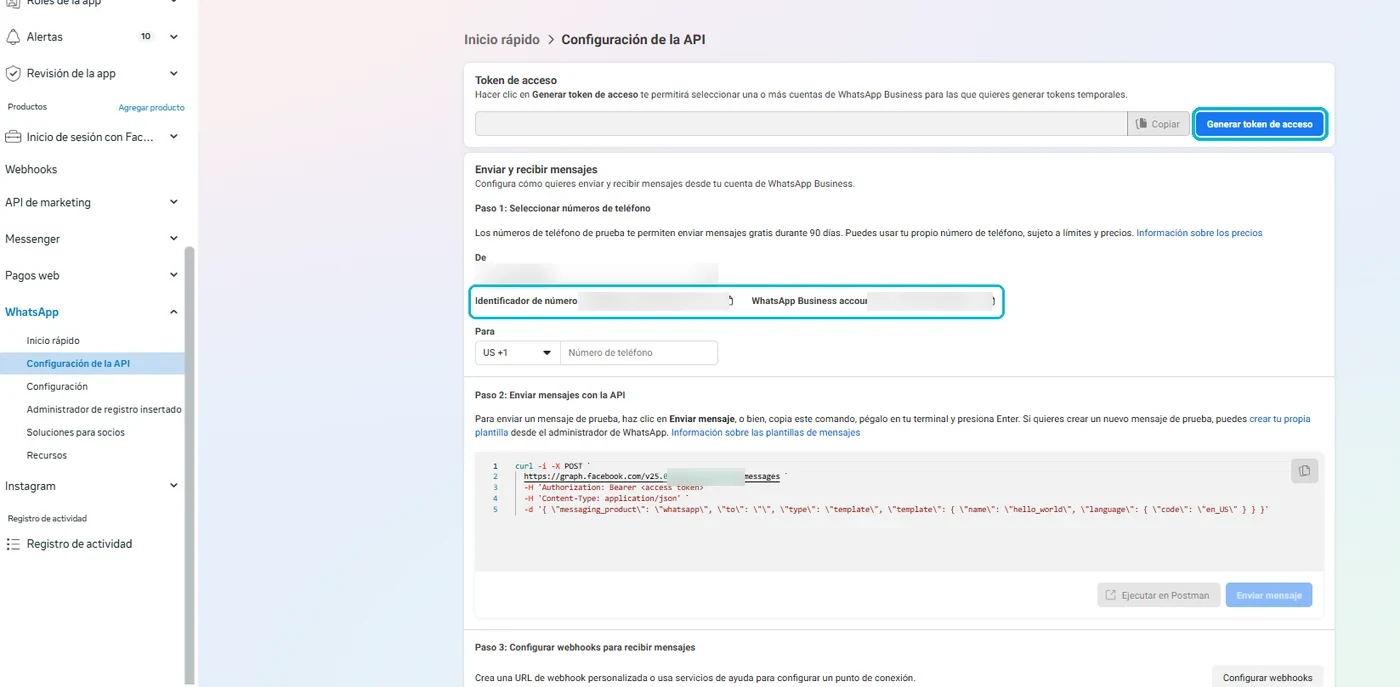Screen dimensions: 1400x687
Task: Open Soluciones para socios
Action: (x=76, y=433)
